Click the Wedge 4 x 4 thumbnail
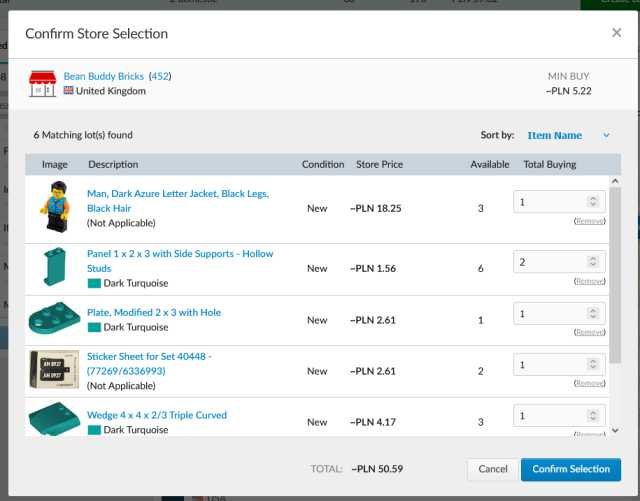Viewport: 640px width, 501px height. click(x=54, y=418)
